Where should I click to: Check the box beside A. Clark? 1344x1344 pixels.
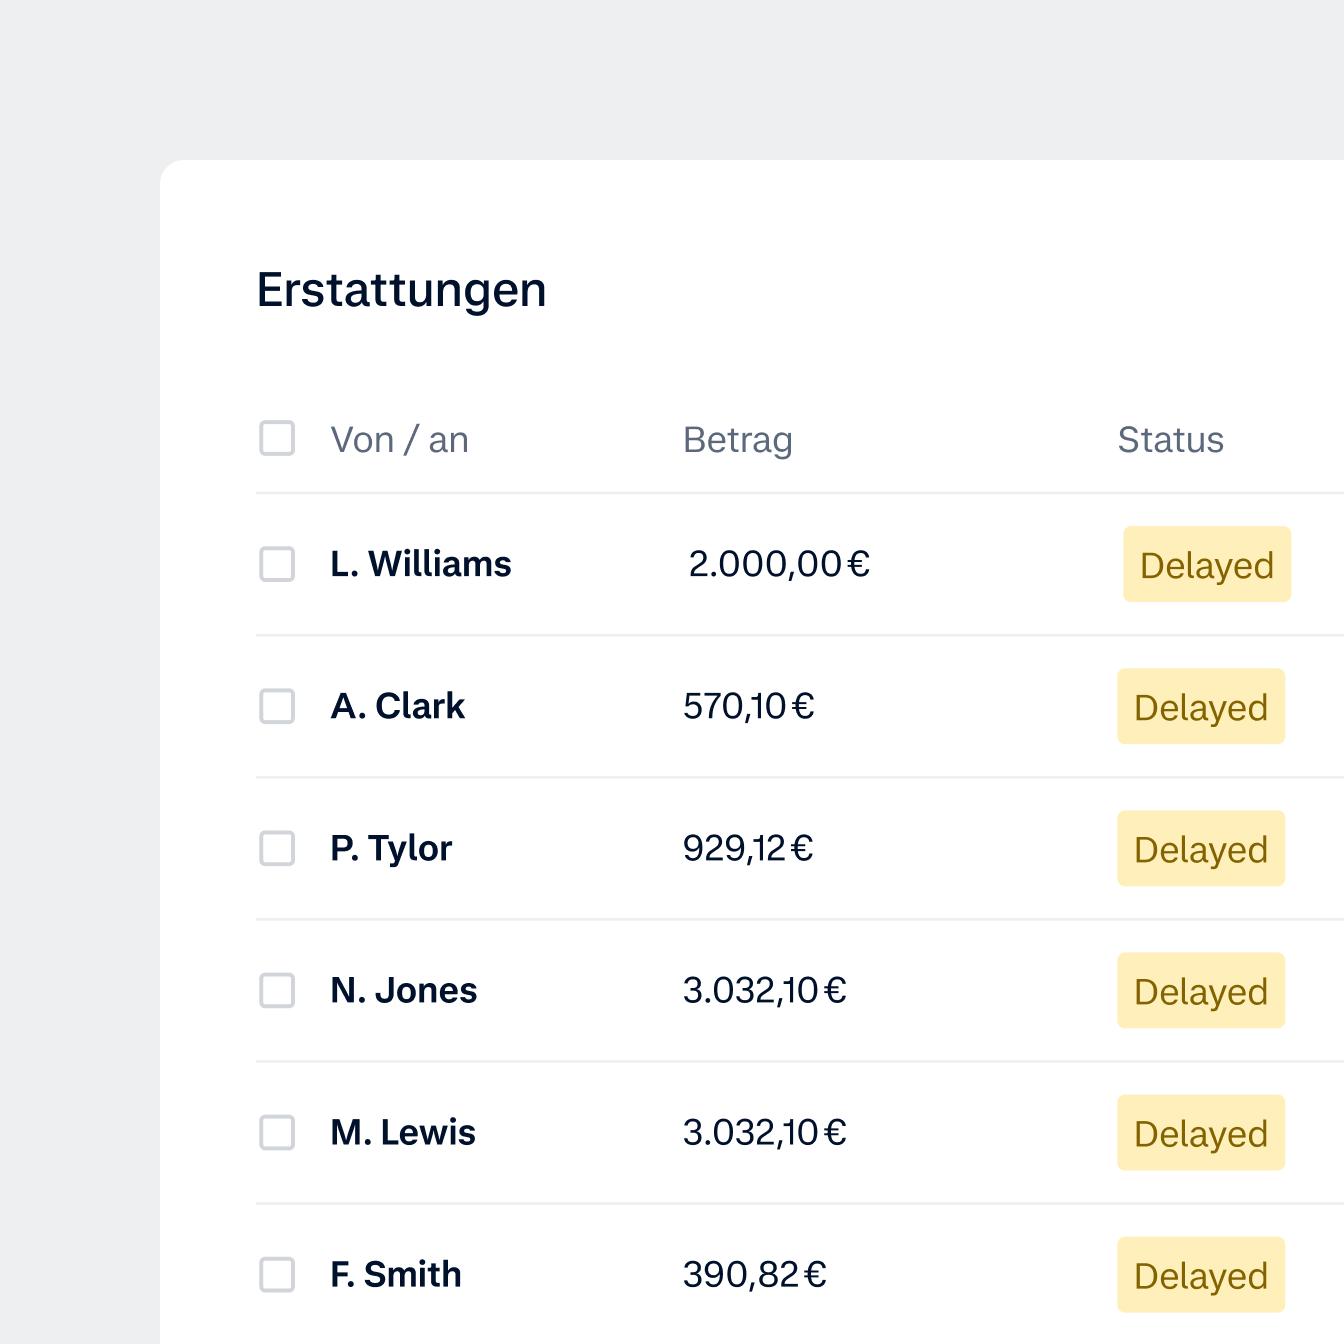click(277, 706)
